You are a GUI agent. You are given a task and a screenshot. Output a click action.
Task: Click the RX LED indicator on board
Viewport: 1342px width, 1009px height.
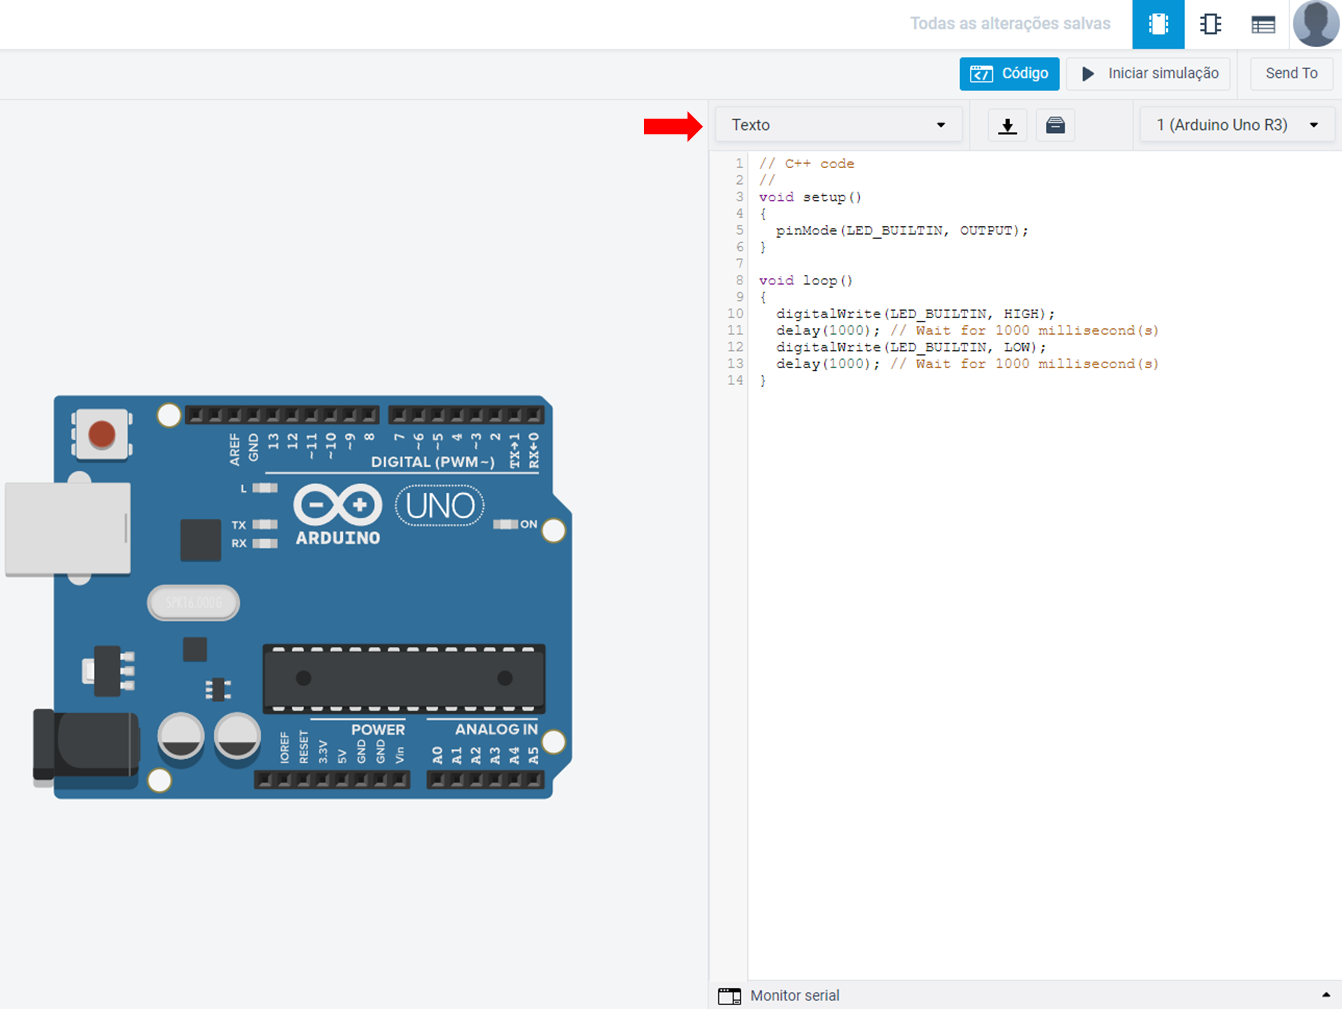coord(265,544)
